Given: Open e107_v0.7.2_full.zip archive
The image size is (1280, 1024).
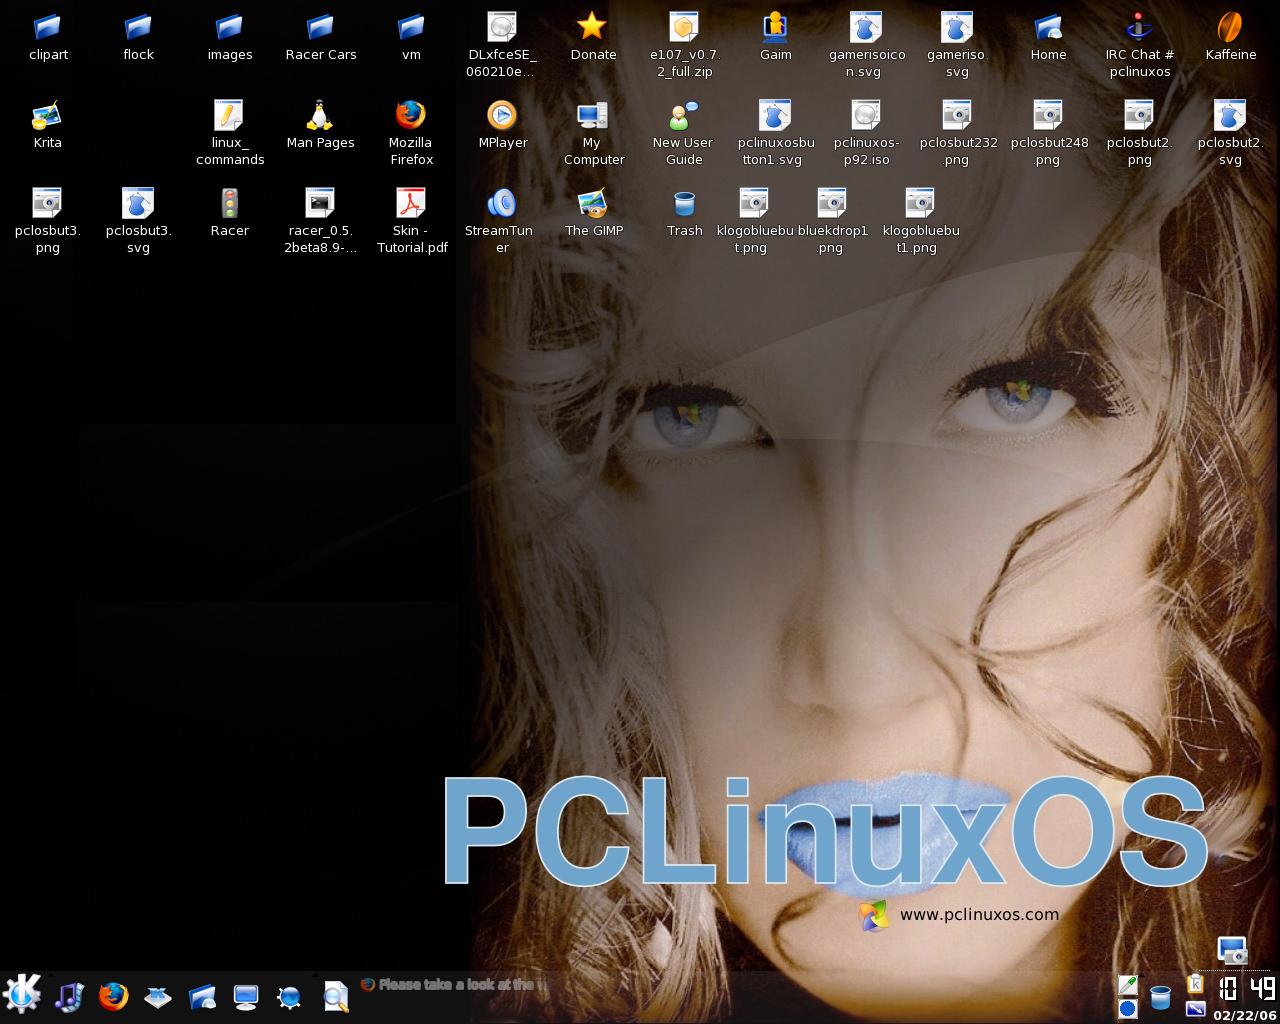Looking at the screenshot, I should (x=684, y=28).
